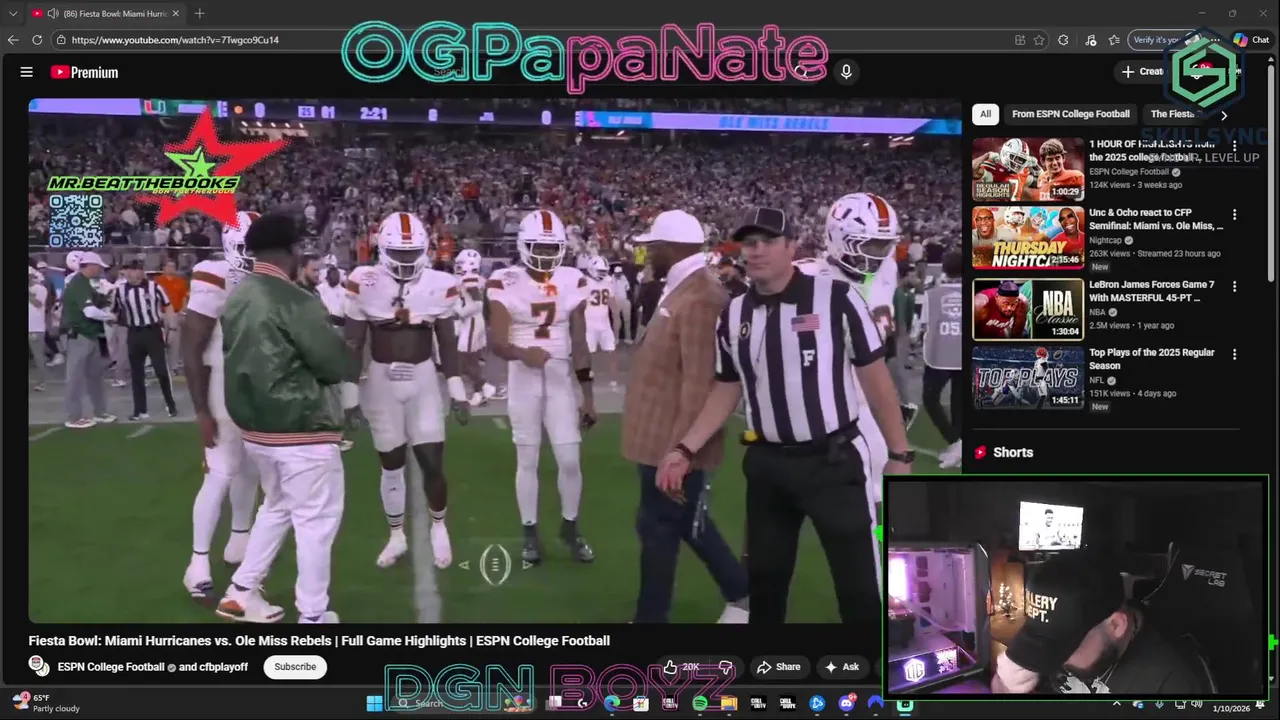
Task: Open Spotify from the taskbar
Action: pyautogui.click(x=700, y=703)
